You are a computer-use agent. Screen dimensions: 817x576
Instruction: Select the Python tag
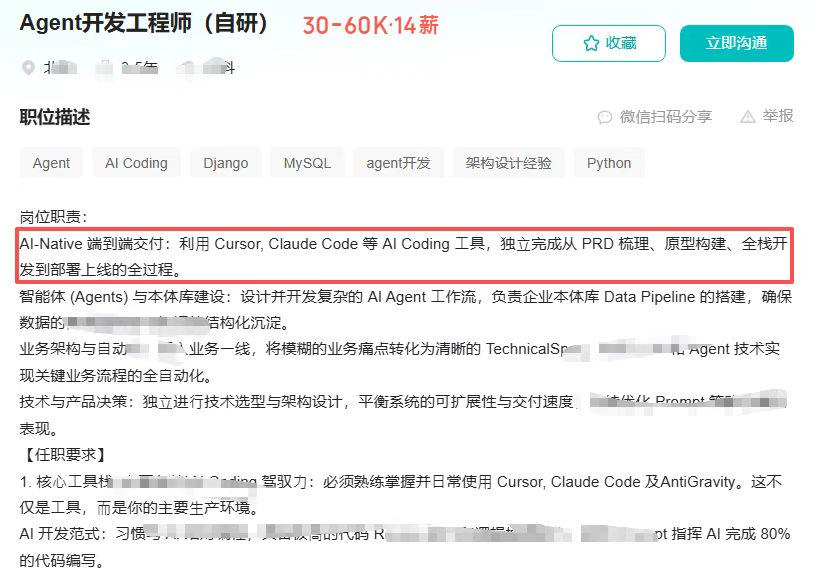609,163
